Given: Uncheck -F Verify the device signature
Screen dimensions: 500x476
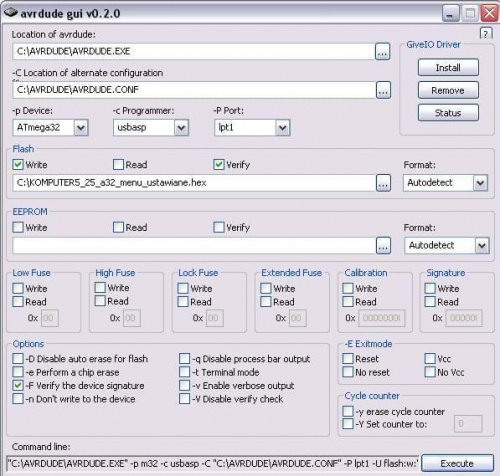Looking at the screenshot, I should tap(18, 385).
